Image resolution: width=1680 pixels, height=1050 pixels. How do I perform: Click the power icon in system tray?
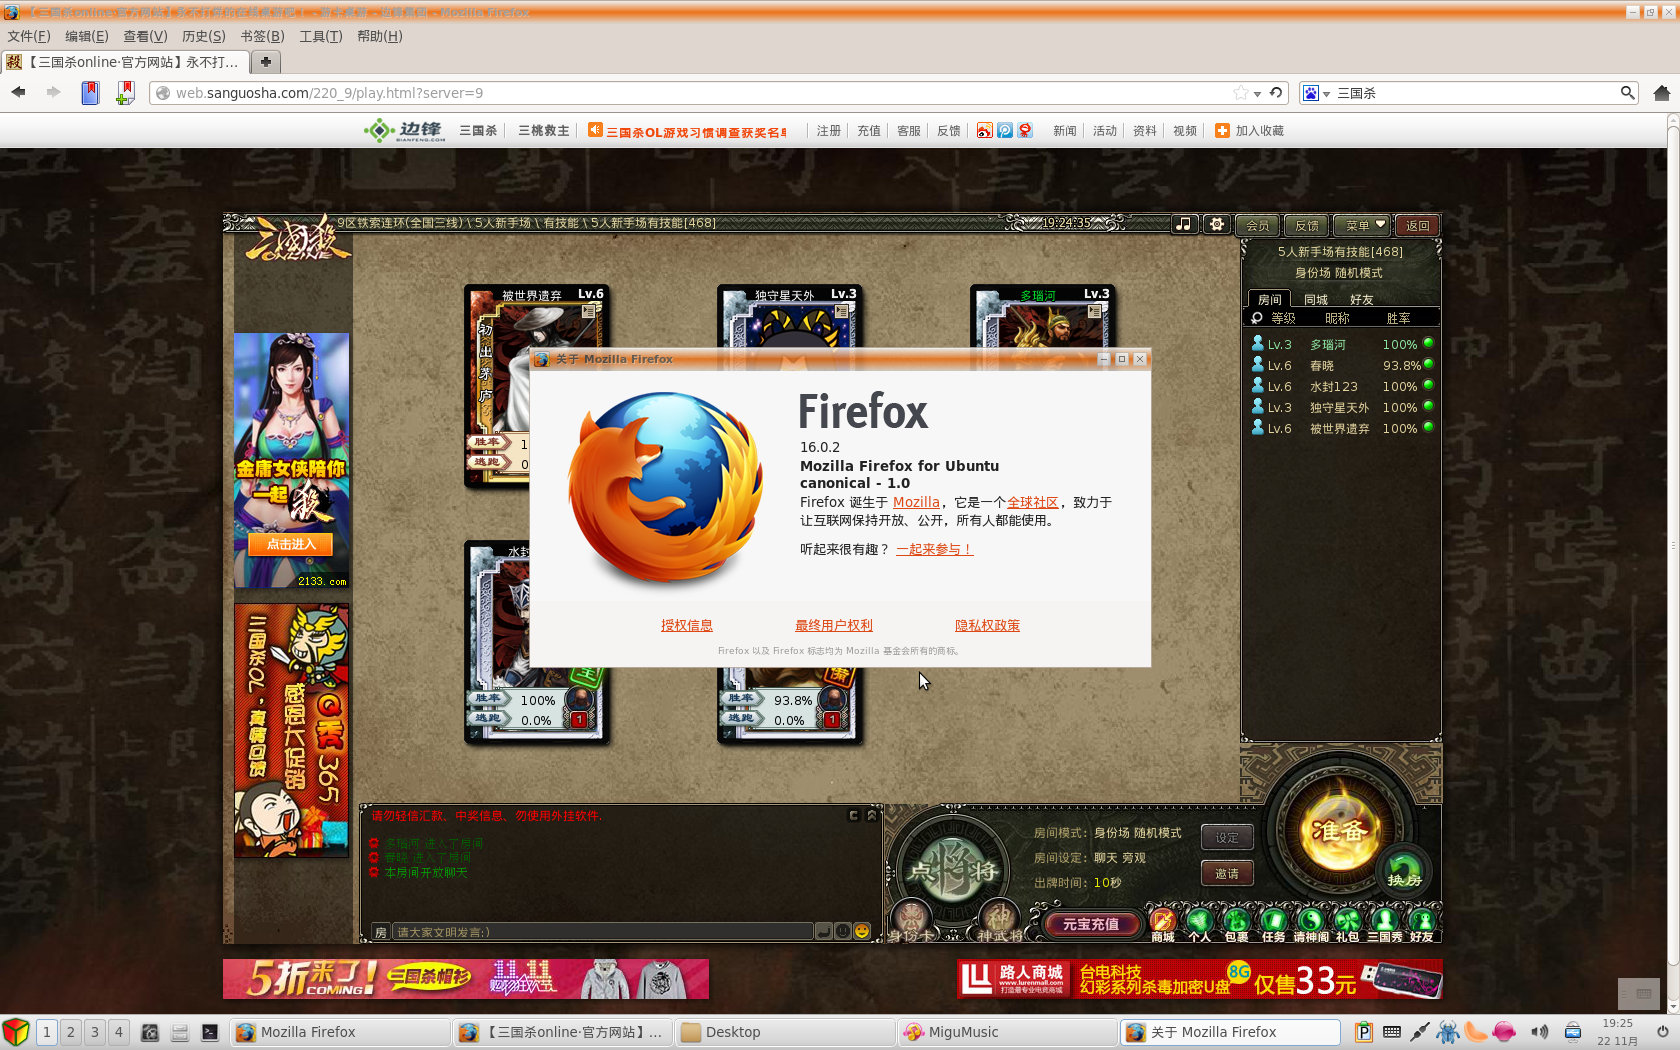(1662, 1031)
